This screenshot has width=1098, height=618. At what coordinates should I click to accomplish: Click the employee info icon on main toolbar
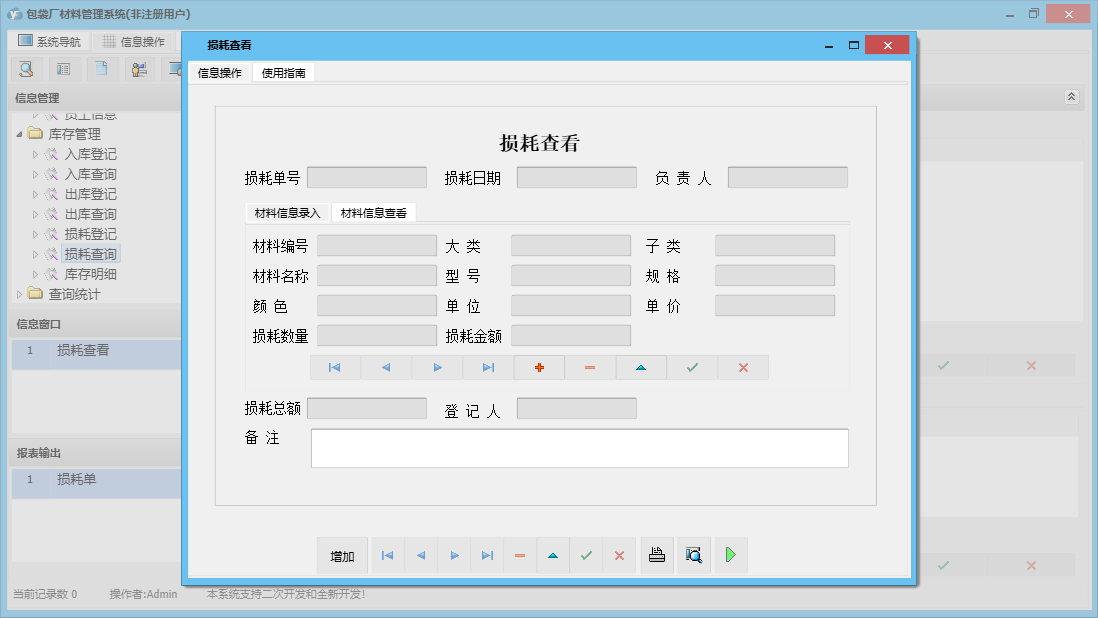[x=140, y=68]
